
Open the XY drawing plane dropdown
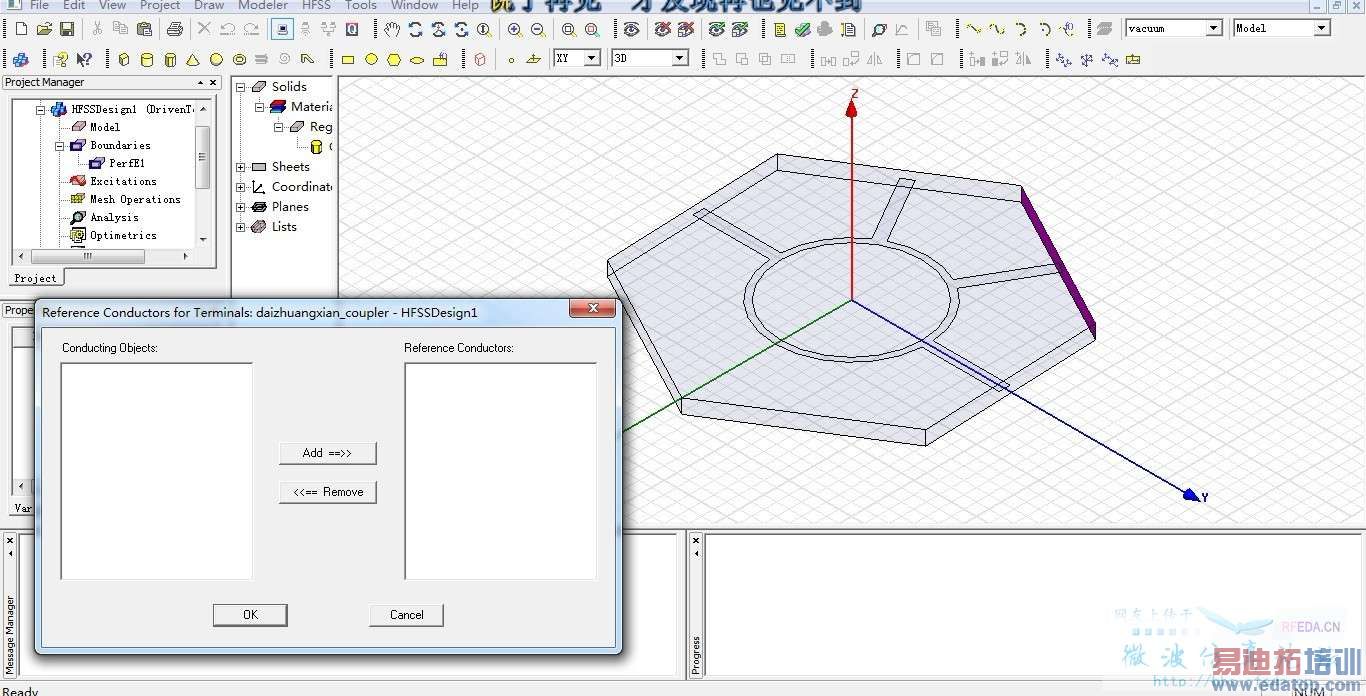pyautogui.click(x=591, y=58)
